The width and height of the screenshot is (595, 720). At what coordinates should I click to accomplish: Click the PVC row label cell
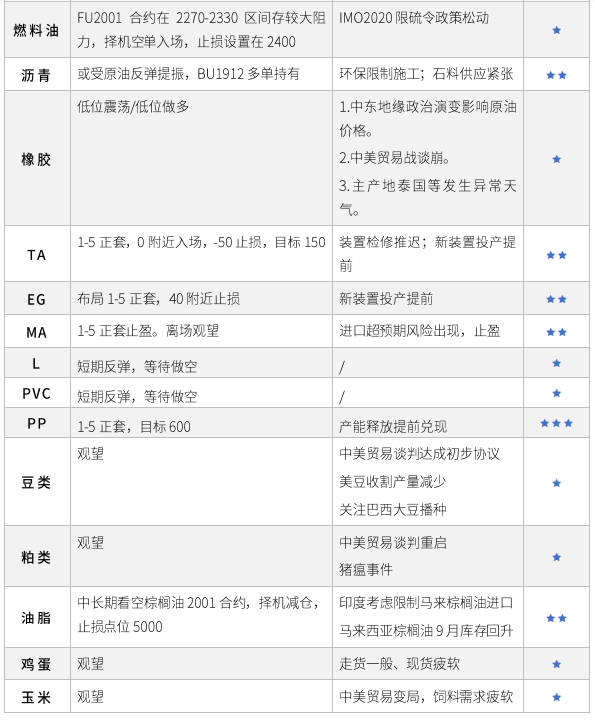(37, 393)
